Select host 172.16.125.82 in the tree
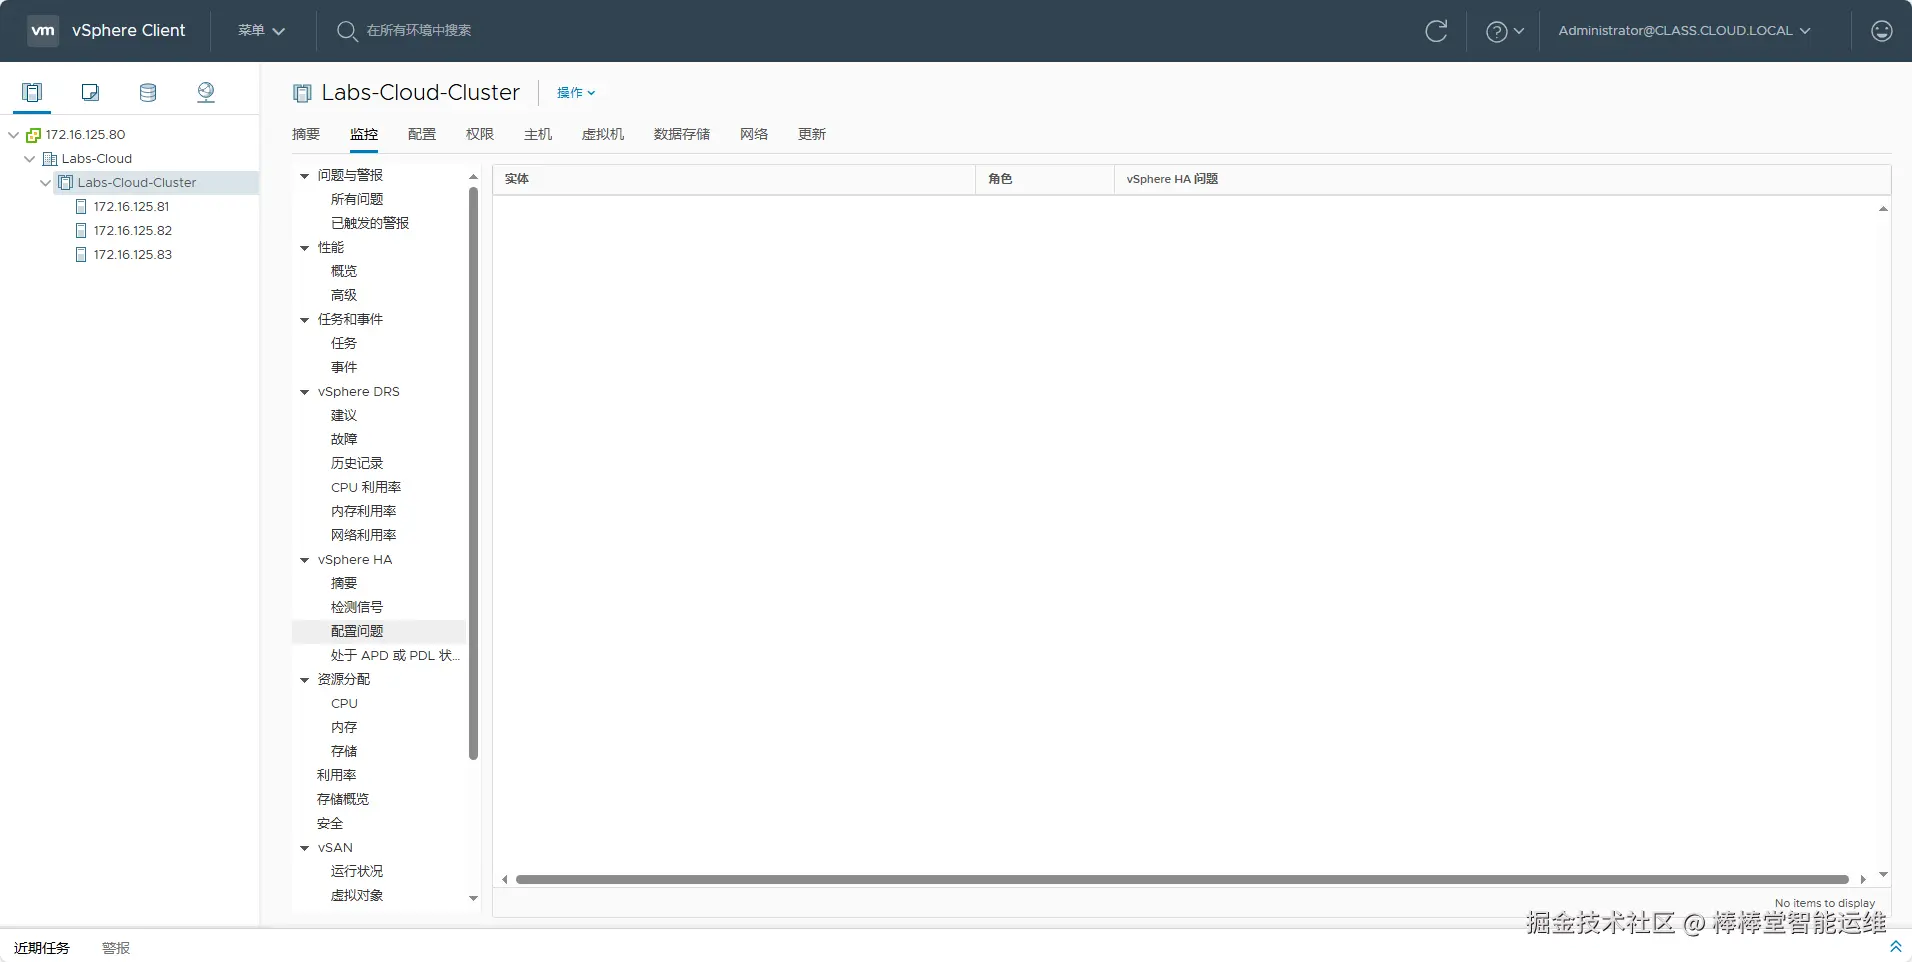This screenshot has width=1912, height=962. (x=133, y=231)
